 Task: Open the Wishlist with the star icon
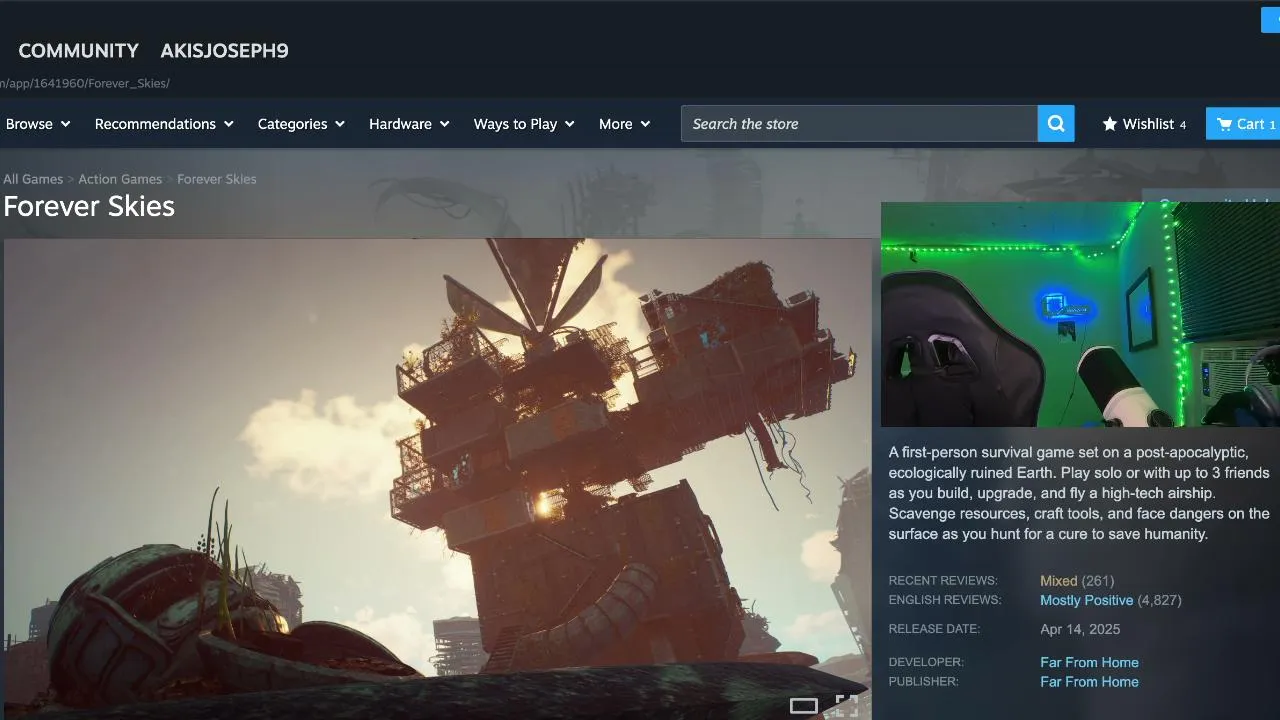coord(1144,124)
